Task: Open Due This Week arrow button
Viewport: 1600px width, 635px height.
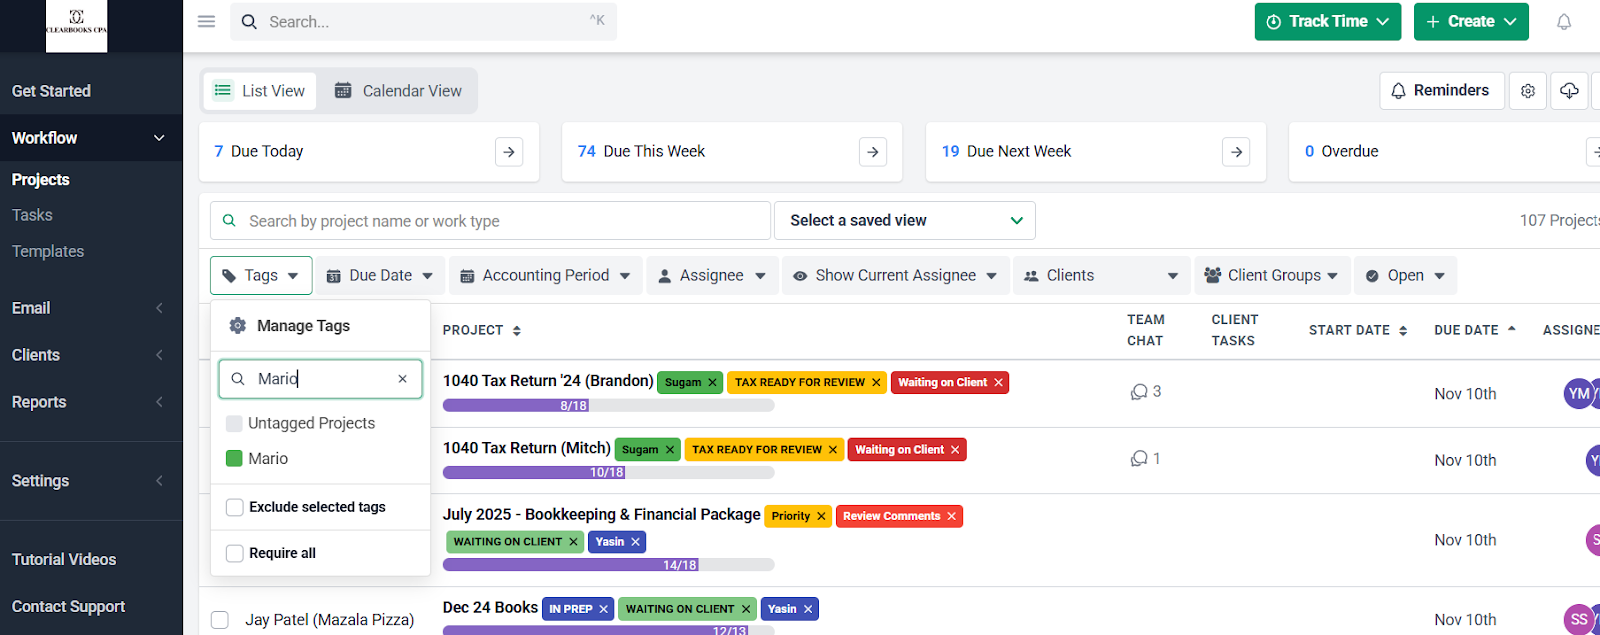Action: point(872,152)
